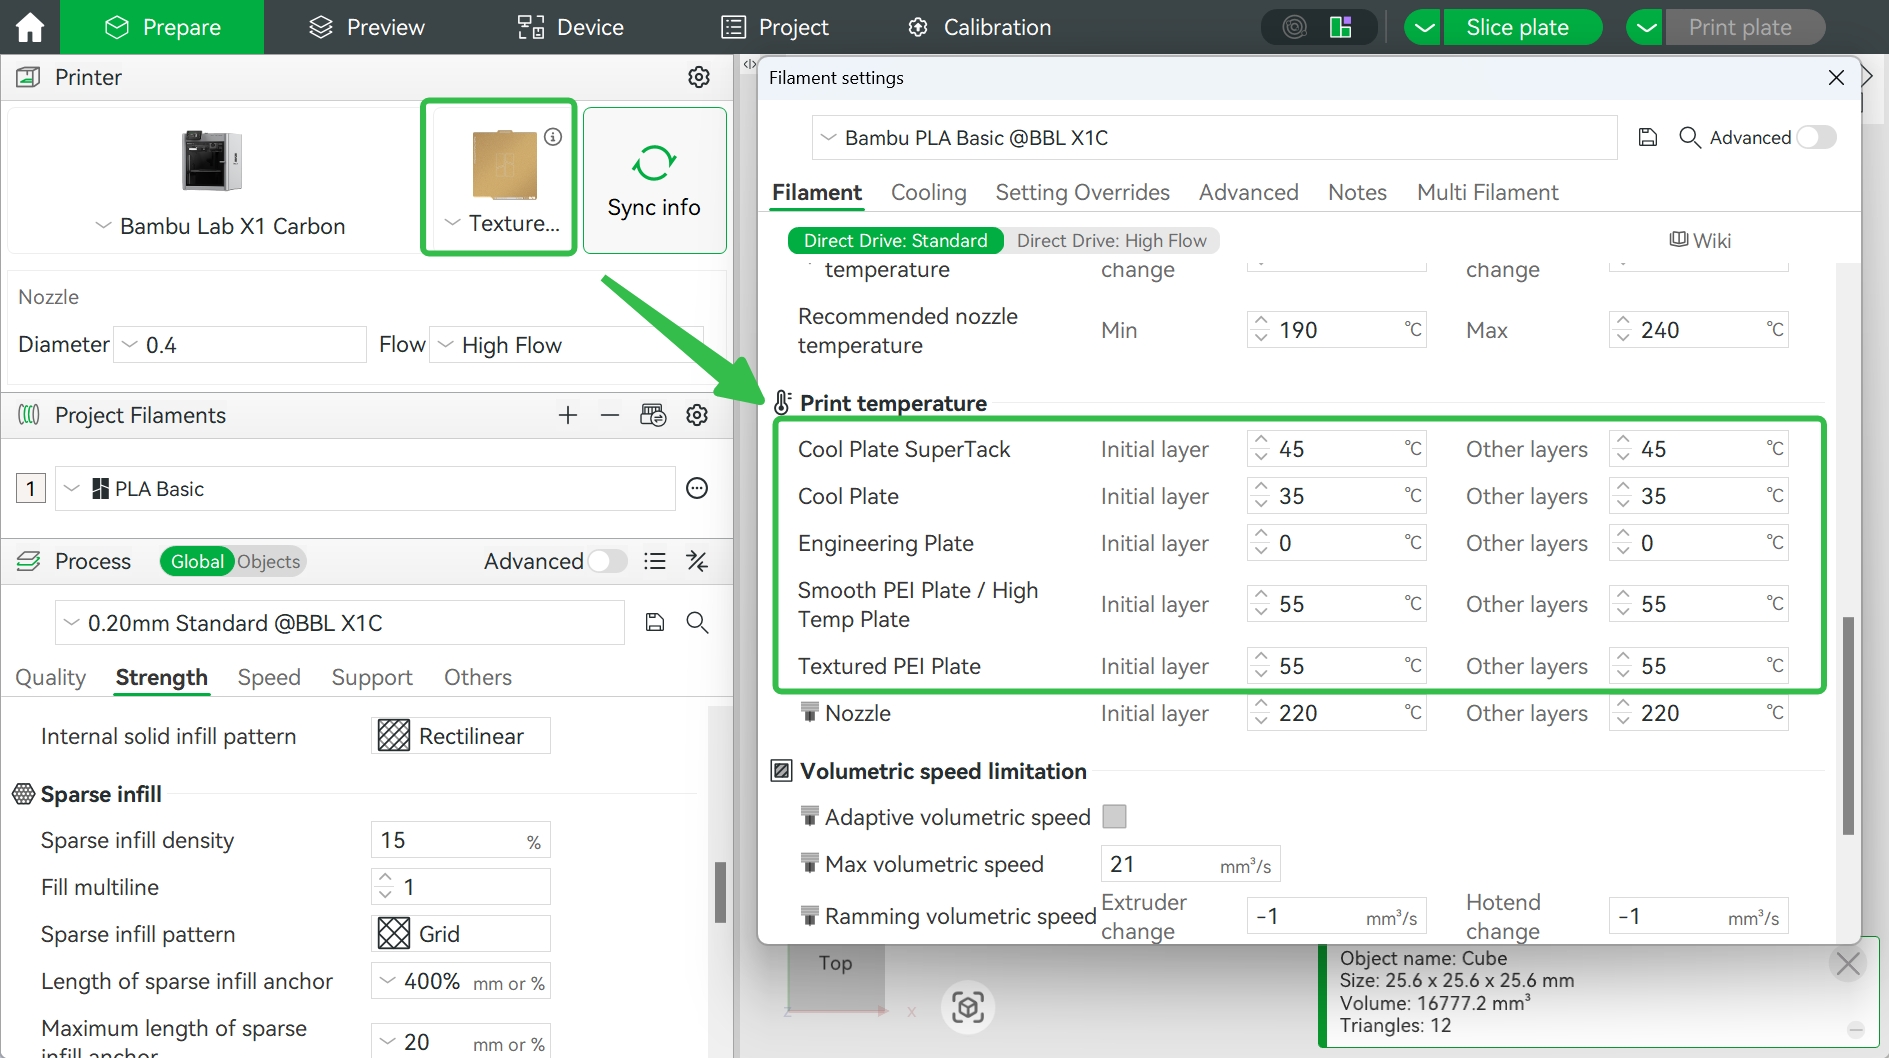Open Length of sparse infill anchor dropdown
The width and height of the screenshot is (1889, 1058).
pos(461,982)
